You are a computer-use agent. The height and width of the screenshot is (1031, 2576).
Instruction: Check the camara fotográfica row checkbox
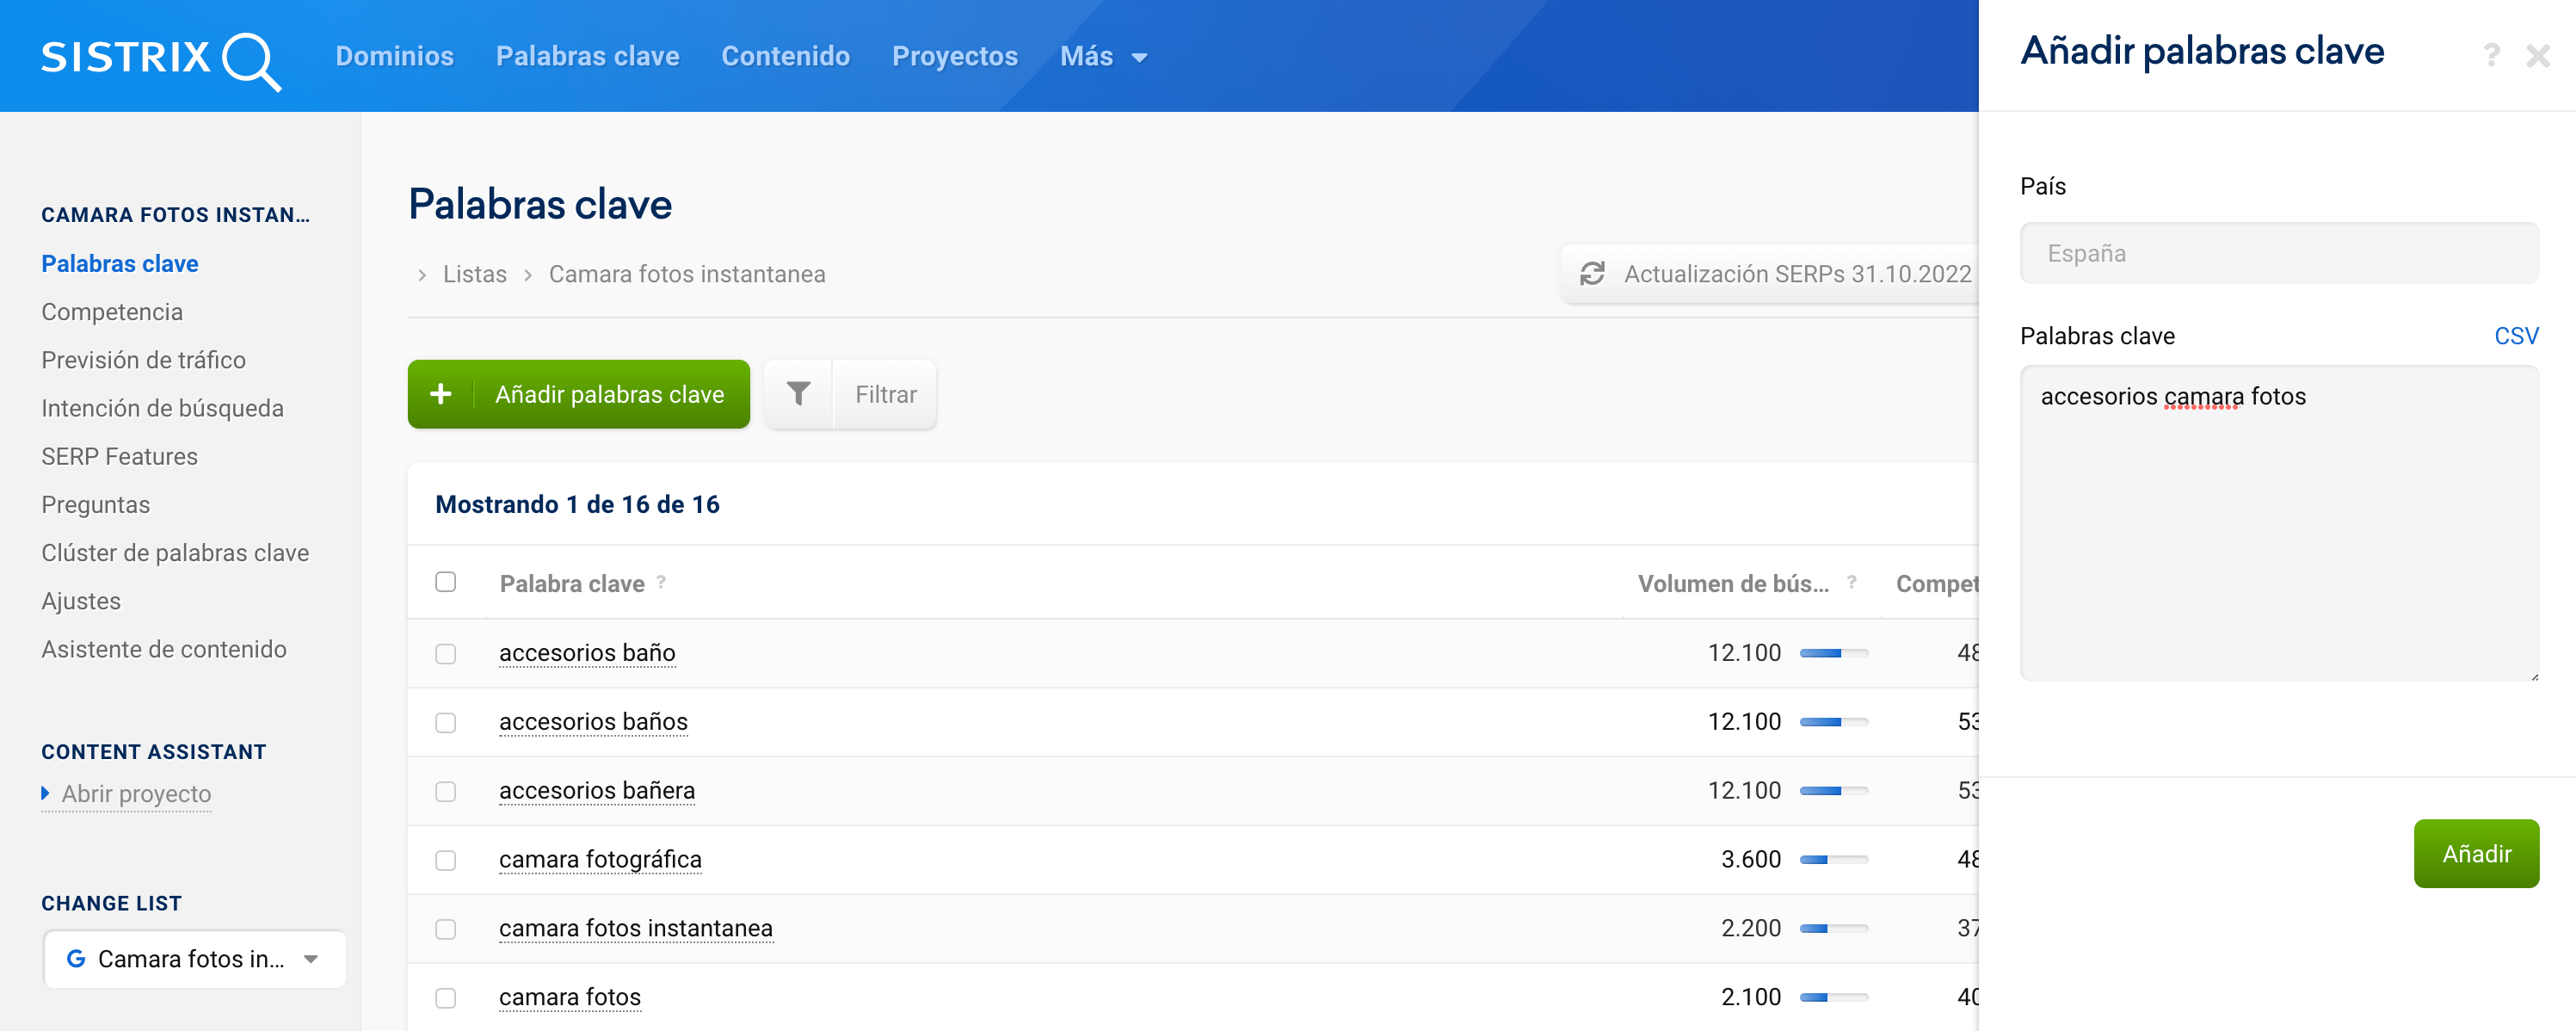point(446,860)
